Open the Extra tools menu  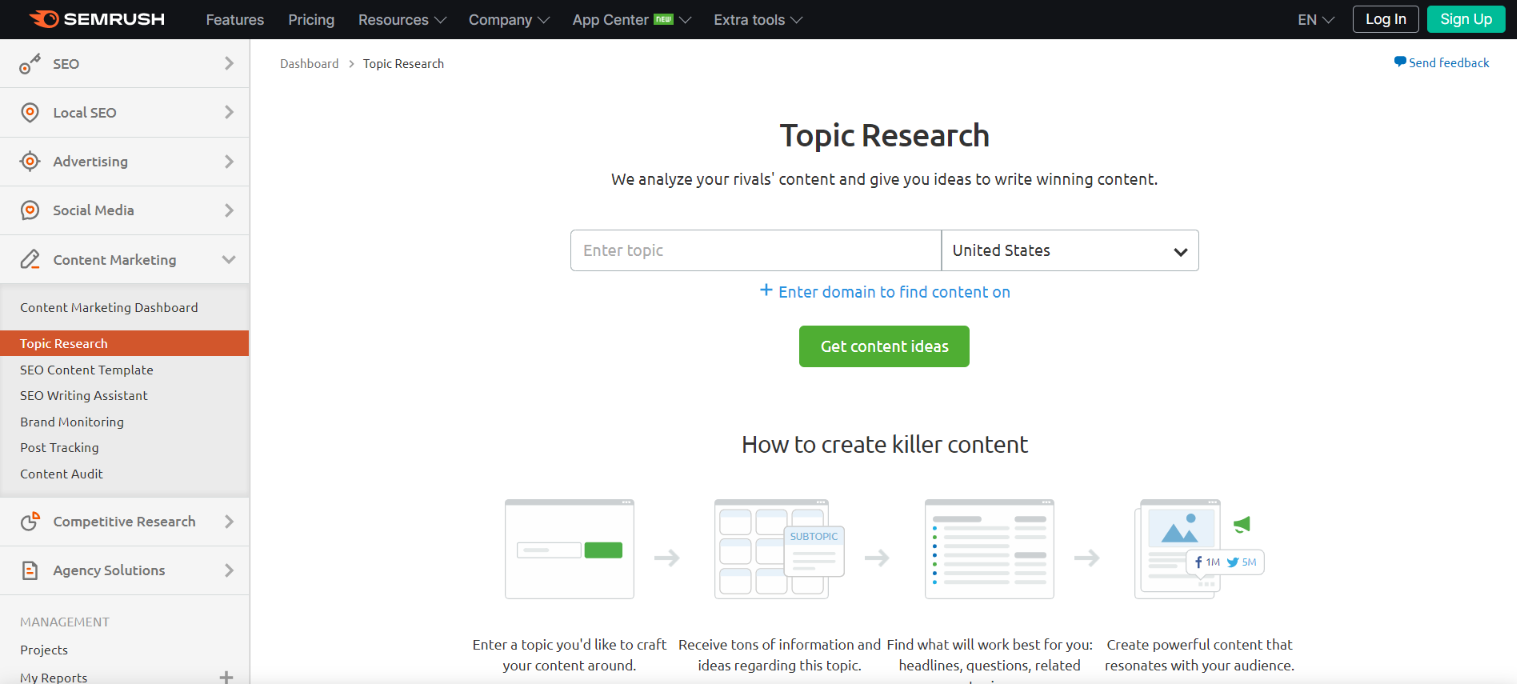coord(758,20)
